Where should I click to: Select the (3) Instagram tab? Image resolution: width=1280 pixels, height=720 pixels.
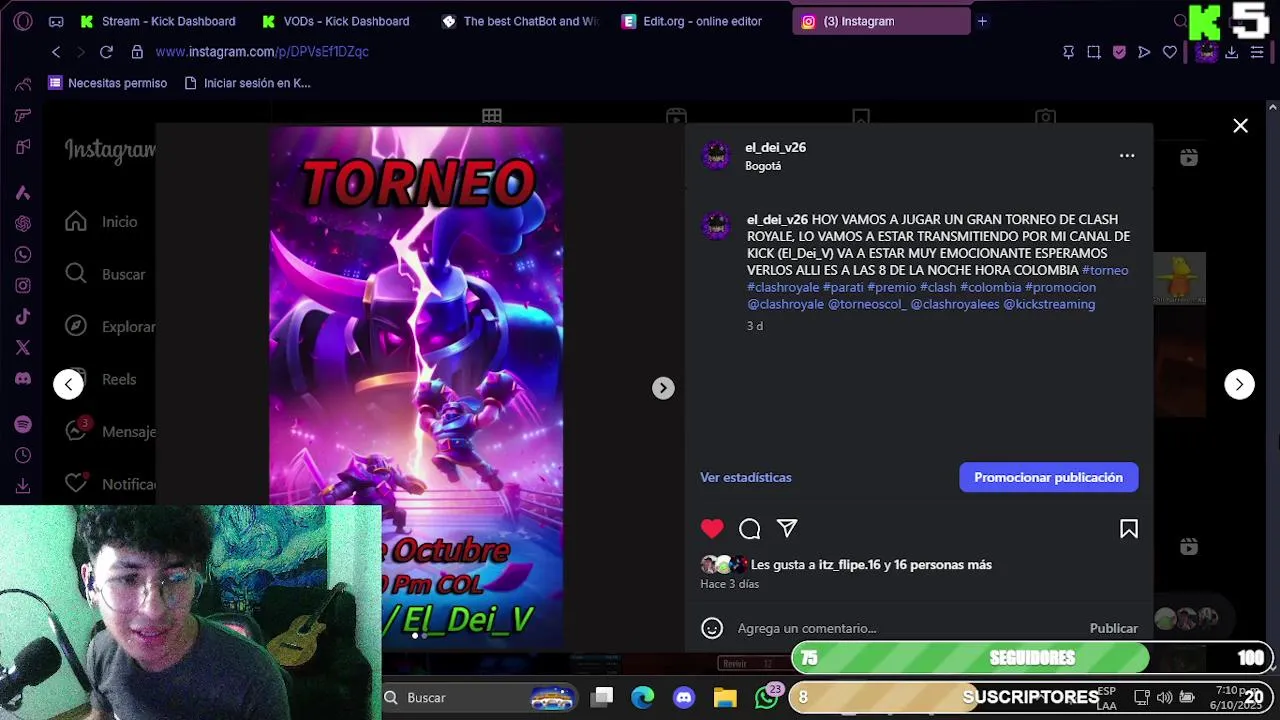point(880,21)
